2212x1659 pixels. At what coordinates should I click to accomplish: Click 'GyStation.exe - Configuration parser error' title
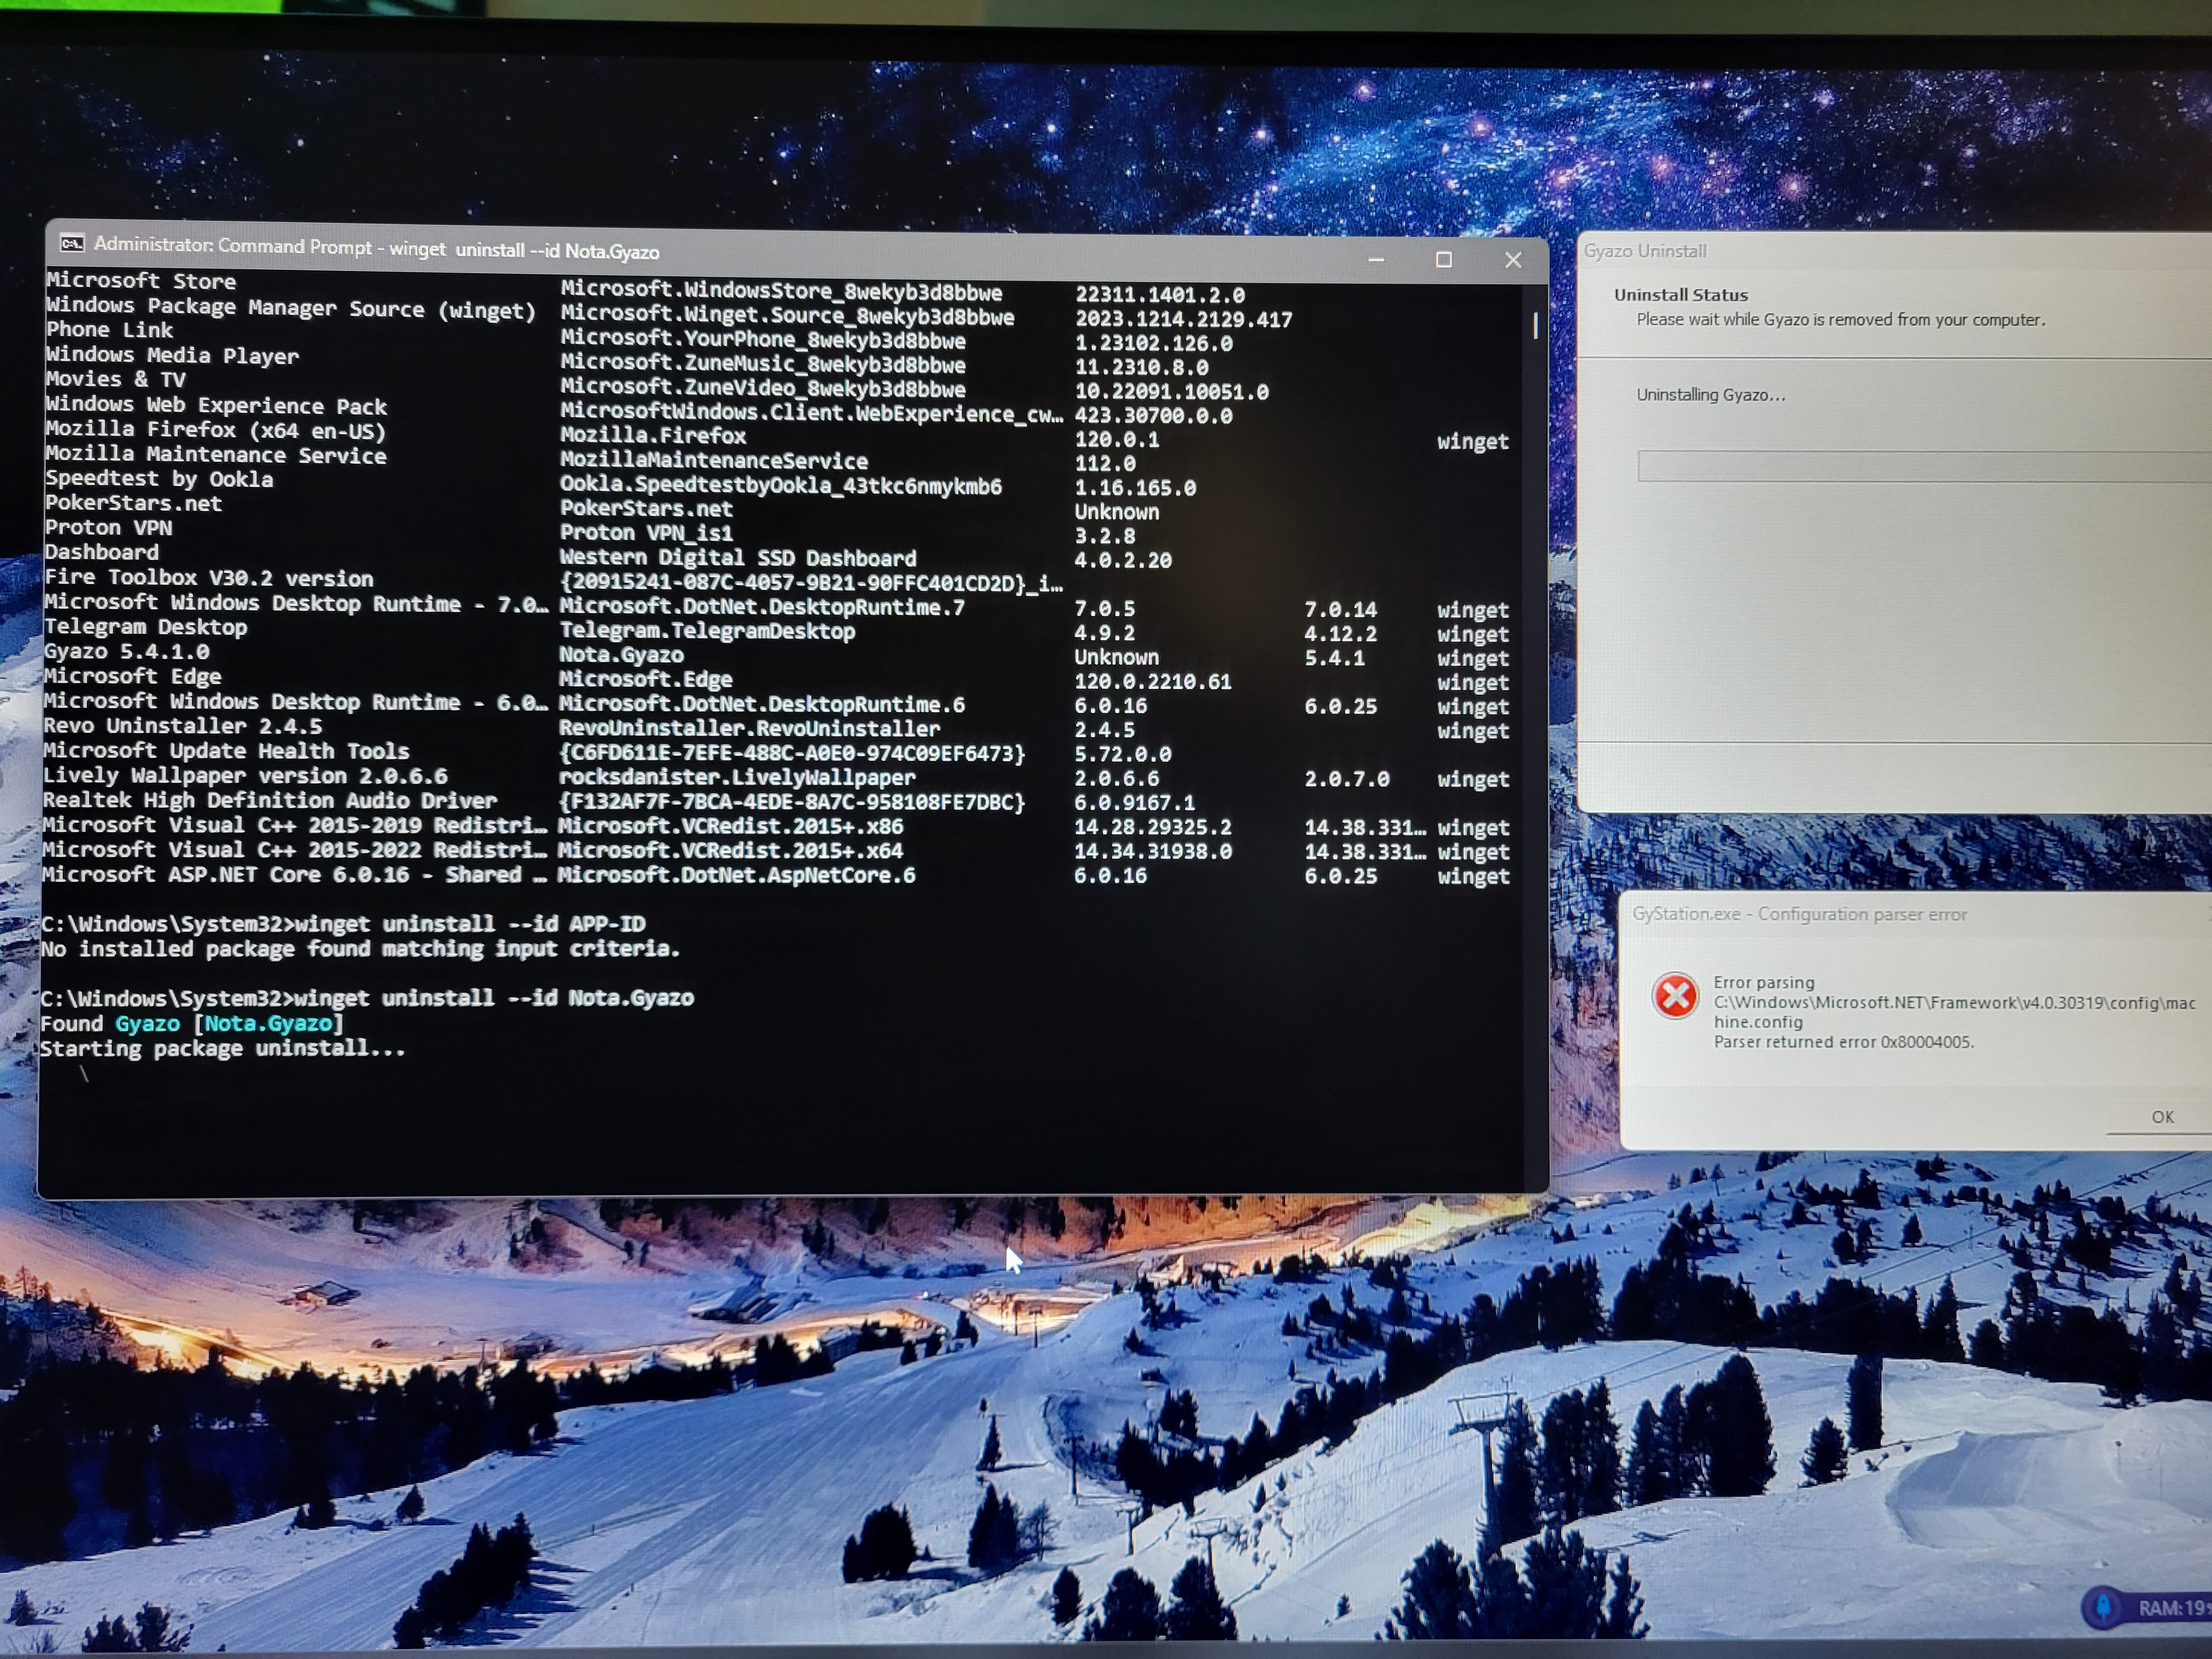[1799, 914]
